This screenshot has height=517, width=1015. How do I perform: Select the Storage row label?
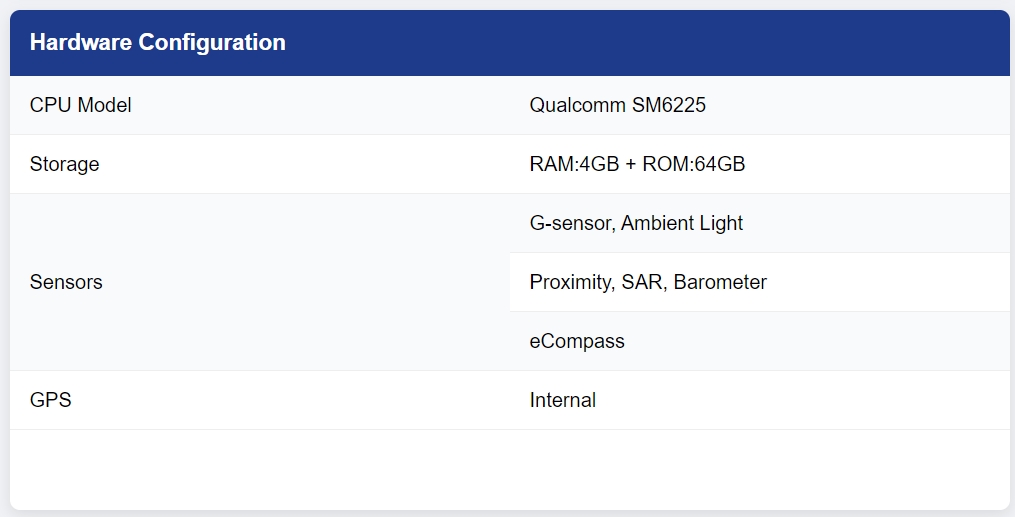(64, 164)
